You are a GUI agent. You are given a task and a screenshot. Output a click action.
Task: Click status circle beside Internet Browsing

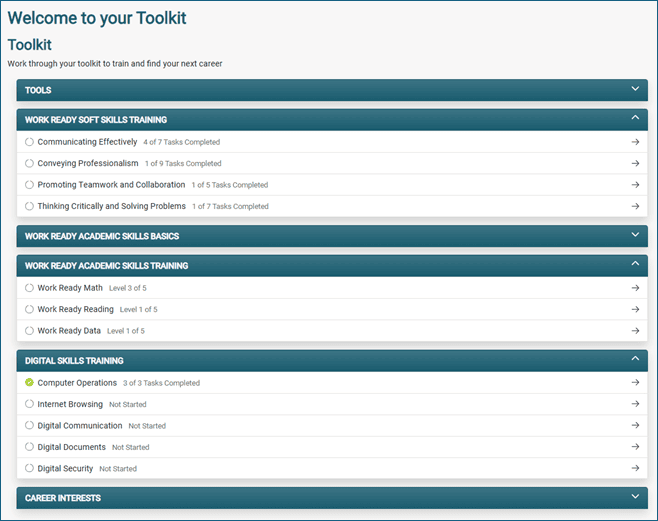tap(29, 404)
